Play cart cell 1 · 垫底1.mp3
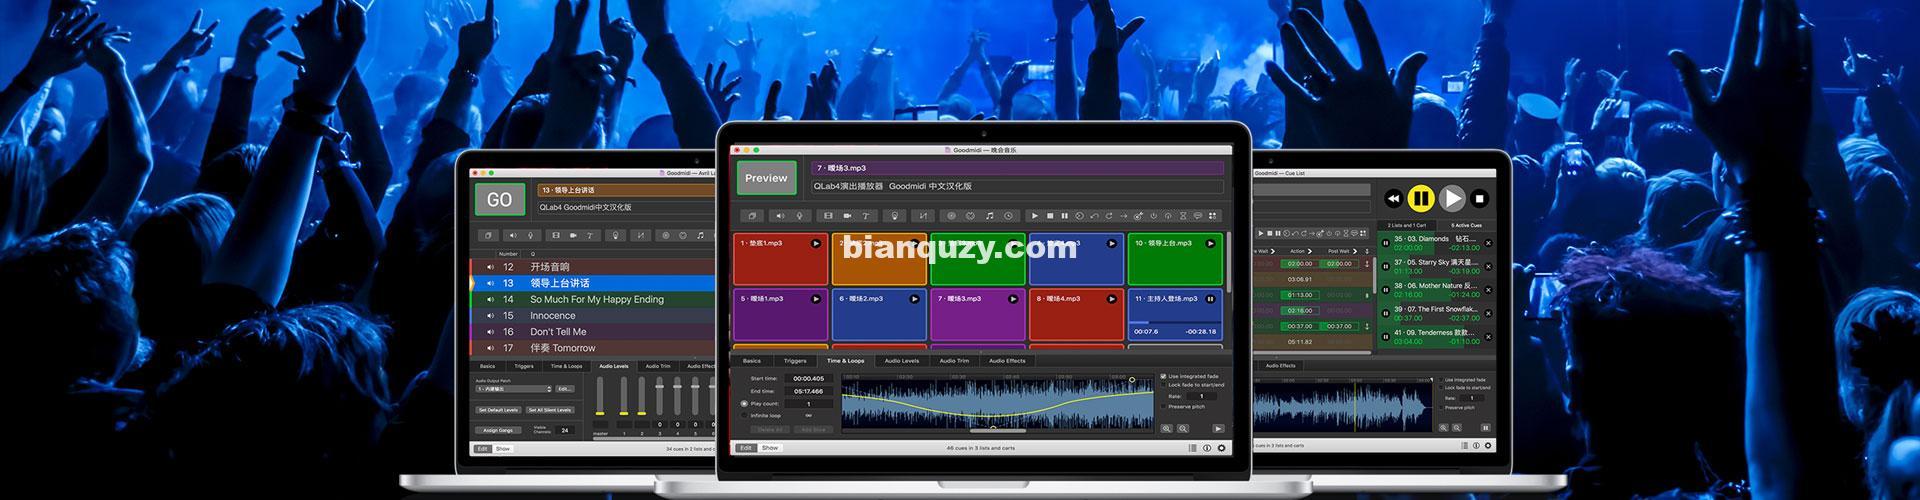The width and height of the screenshot is (1920, 500). pos(816,243)
